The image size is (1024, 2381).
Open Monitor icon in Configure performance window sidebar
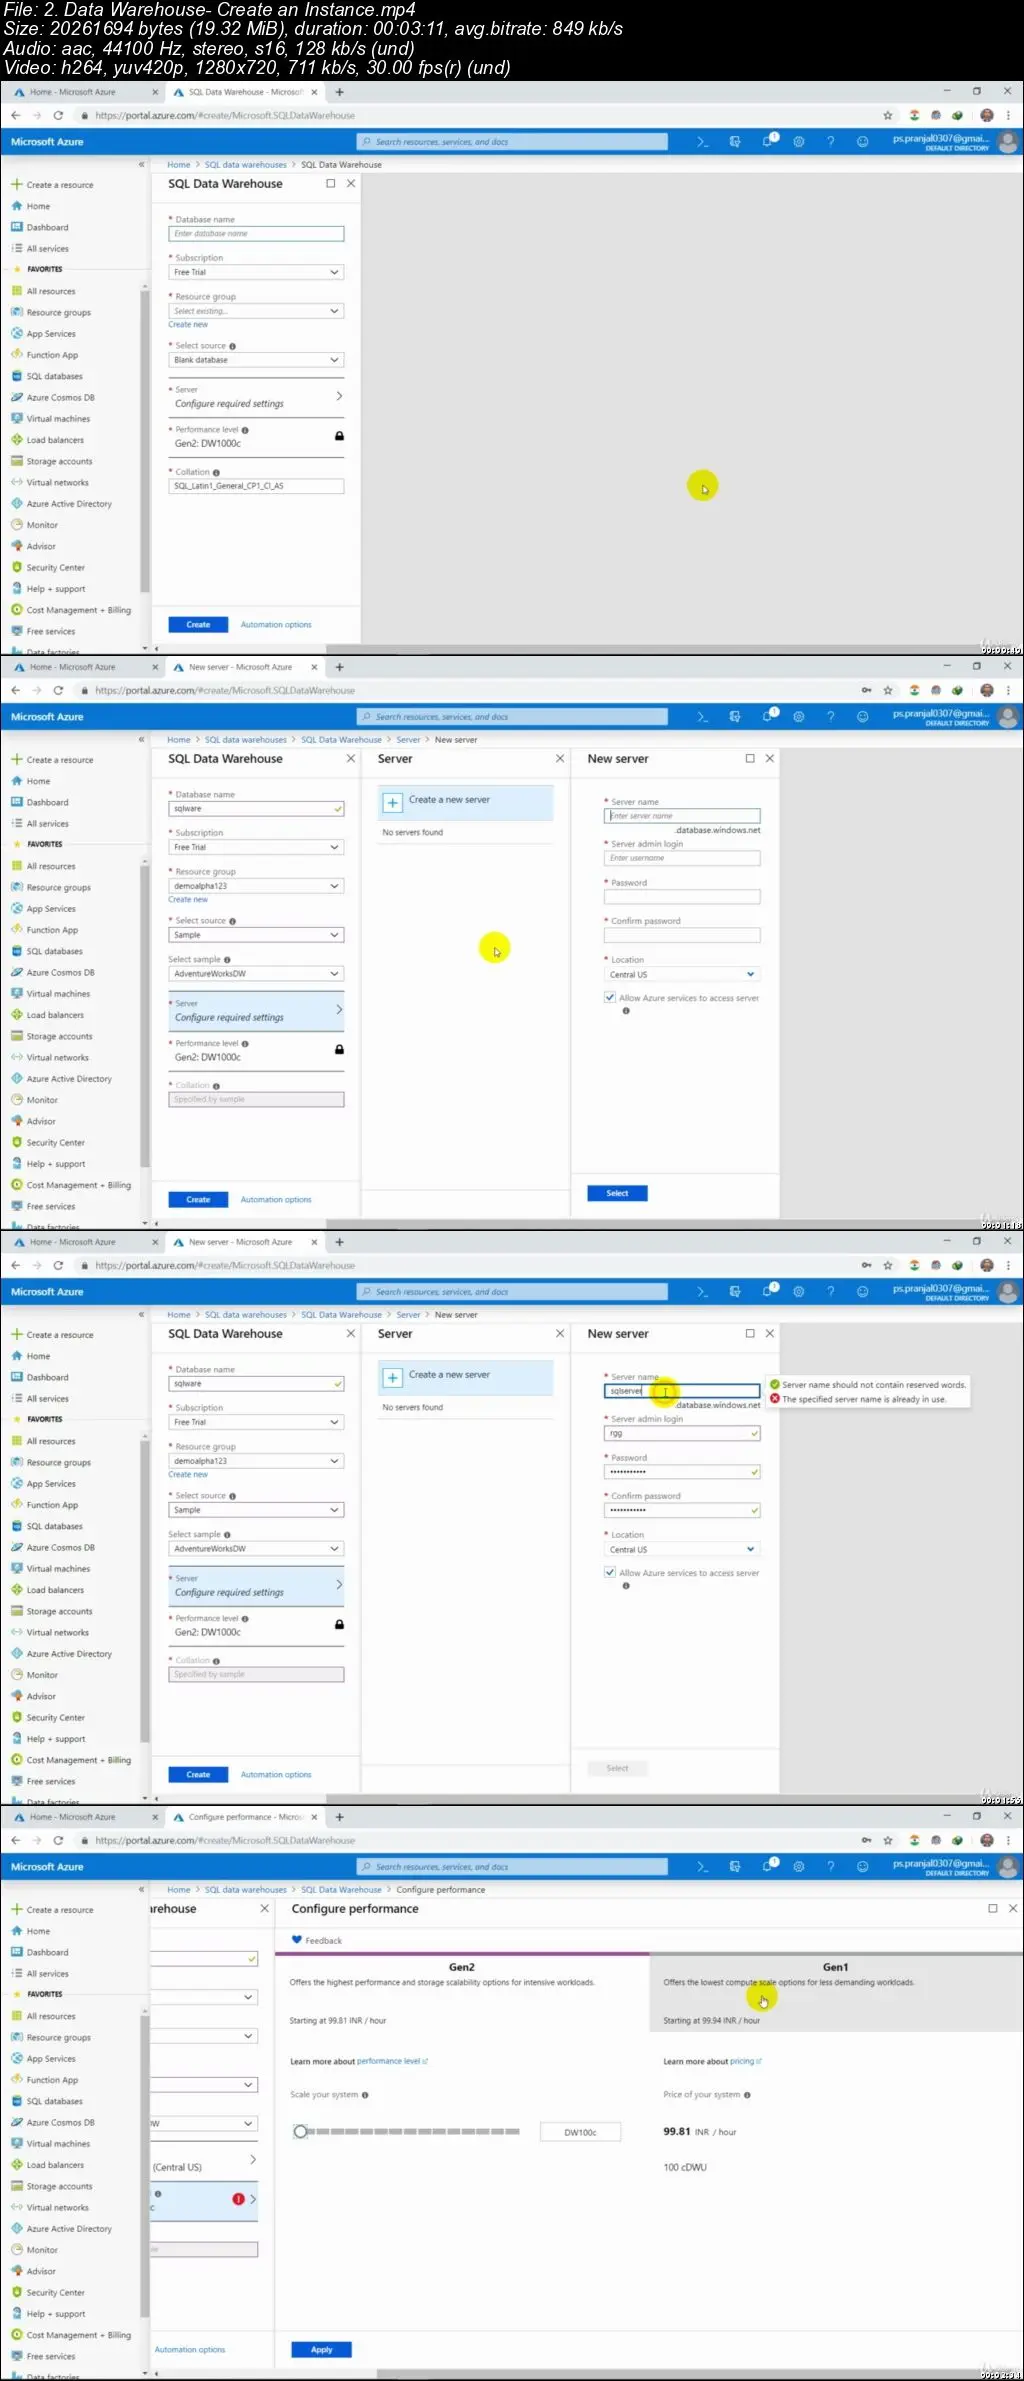point(17,2249)
